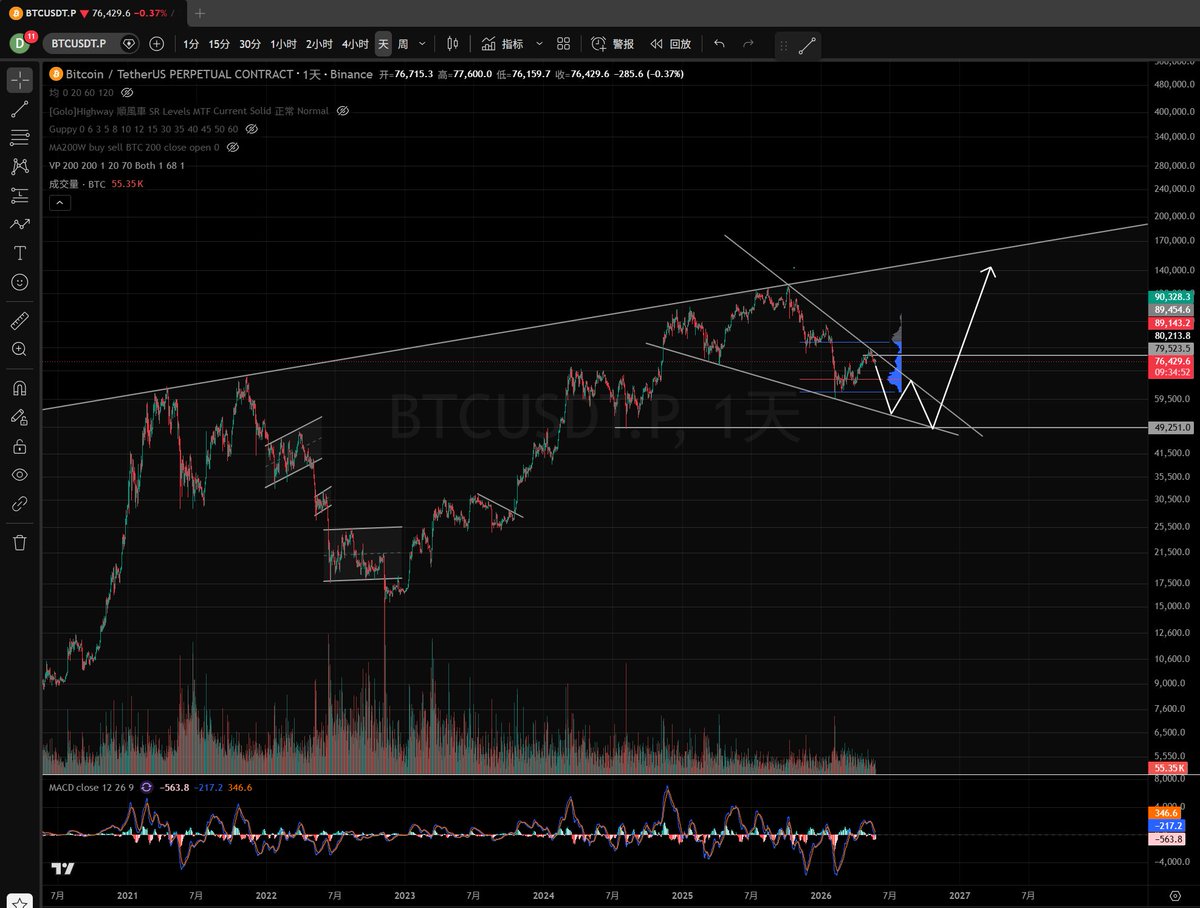This screenshot has height=908, width=1200.
Task: Click the symbol badge dropdown next to BTCUSDT.P
Action: click(128, 44)
